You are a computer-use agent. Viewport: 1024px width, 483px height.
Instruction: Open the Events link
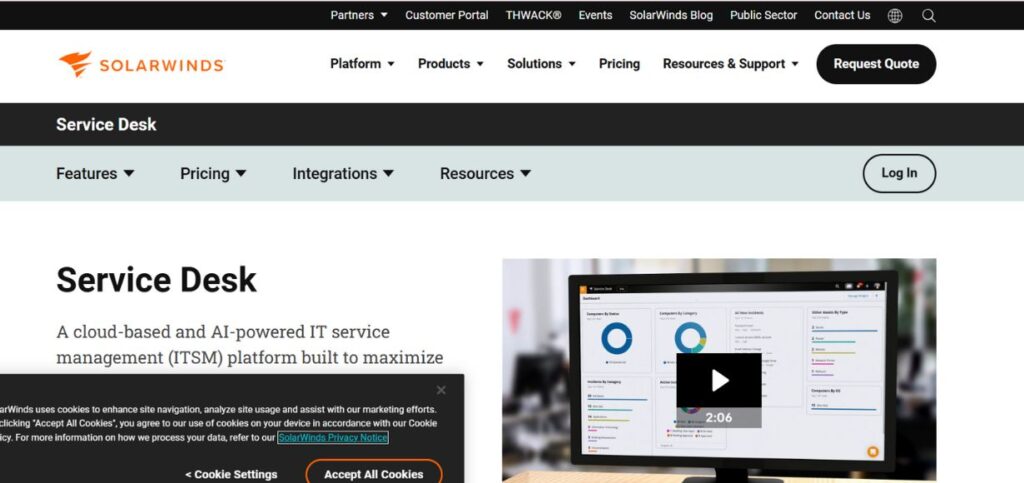click(596, 15)
